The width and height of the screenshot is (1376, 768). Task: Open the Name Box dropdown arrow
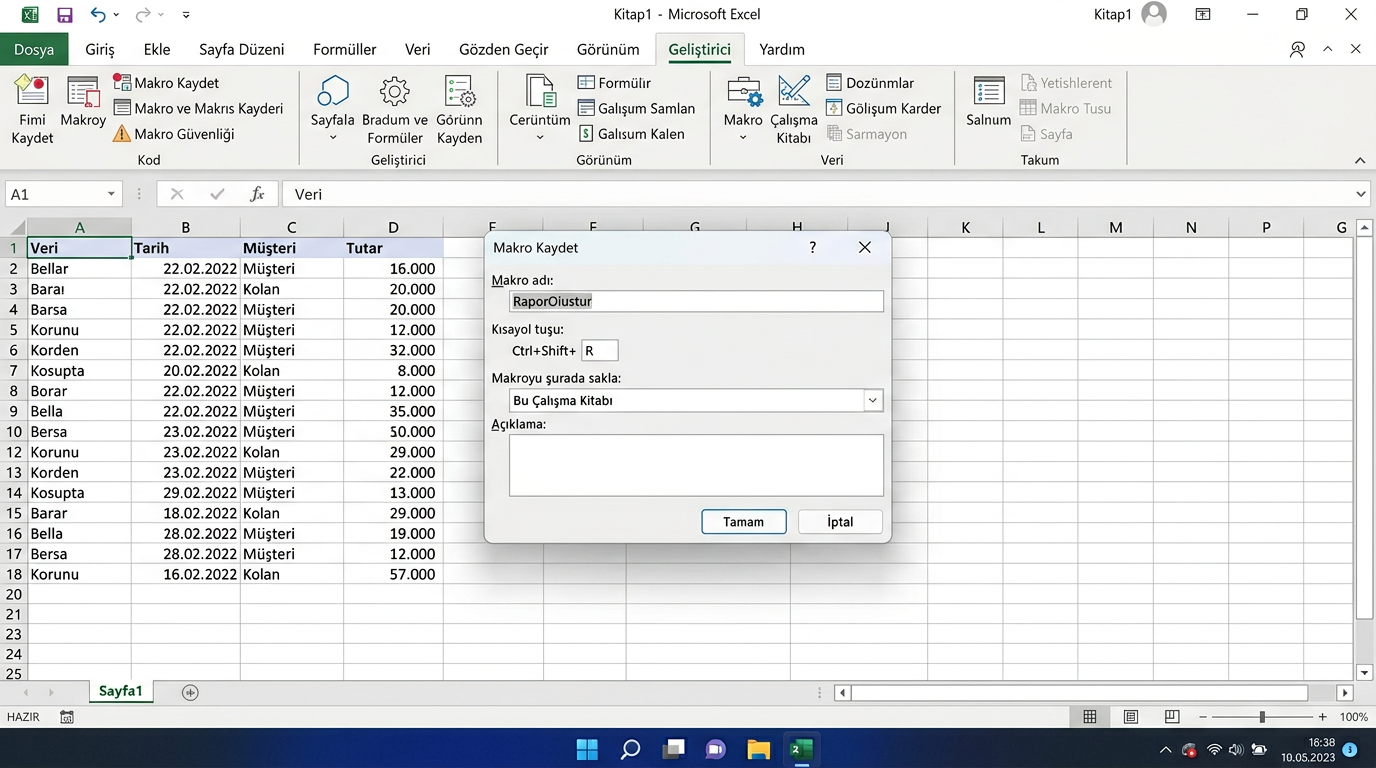tap(111, 194)
